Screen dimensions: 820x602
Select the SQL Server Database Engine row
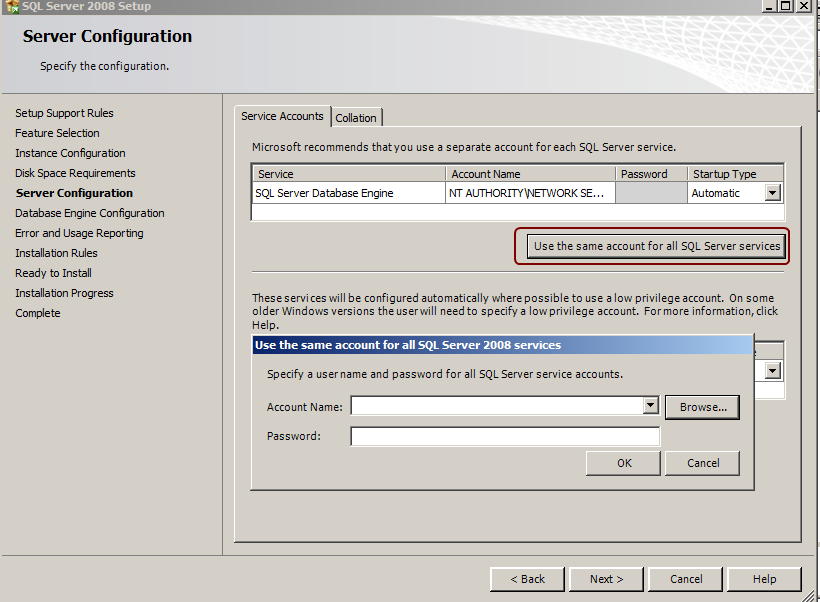point(324,193)
